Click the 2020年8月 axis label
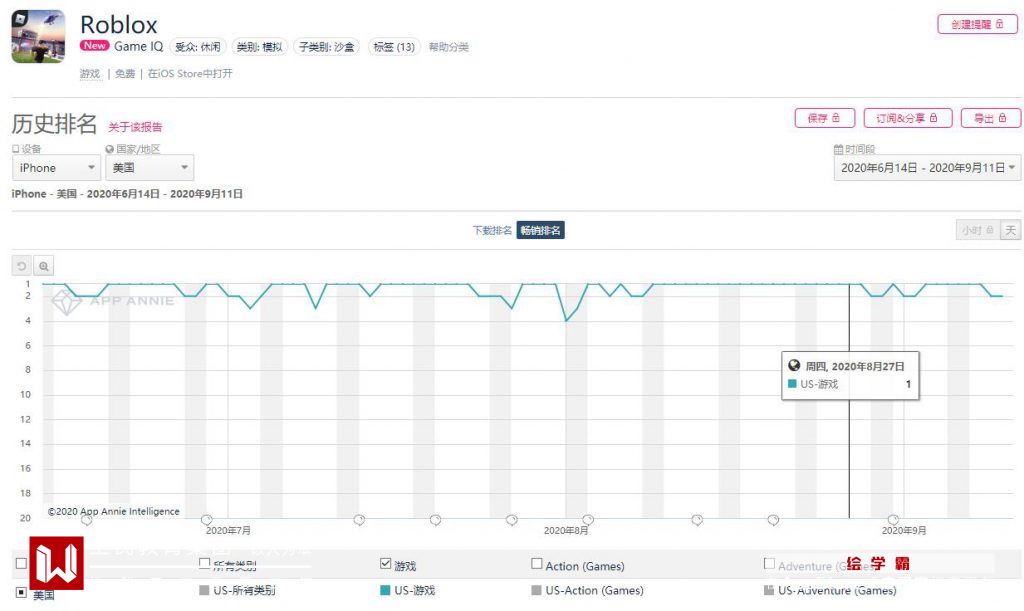 (566, 531)
